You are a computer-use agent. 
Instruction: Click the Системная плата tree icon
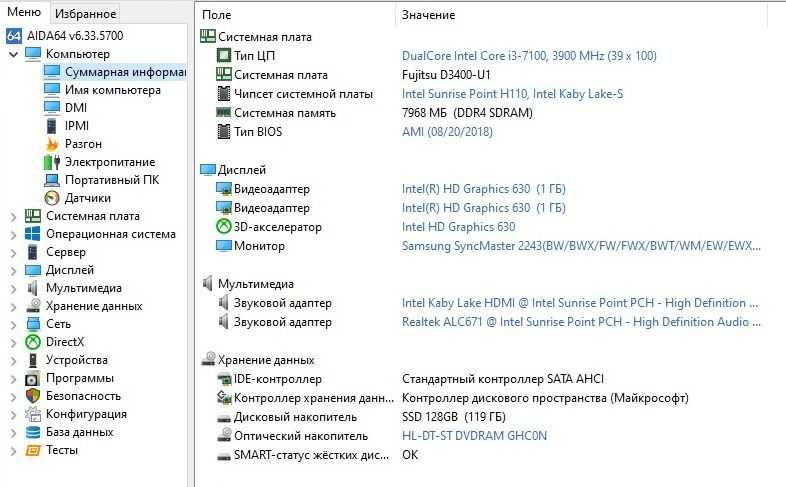pyautogui.click(x=33, y=216)
